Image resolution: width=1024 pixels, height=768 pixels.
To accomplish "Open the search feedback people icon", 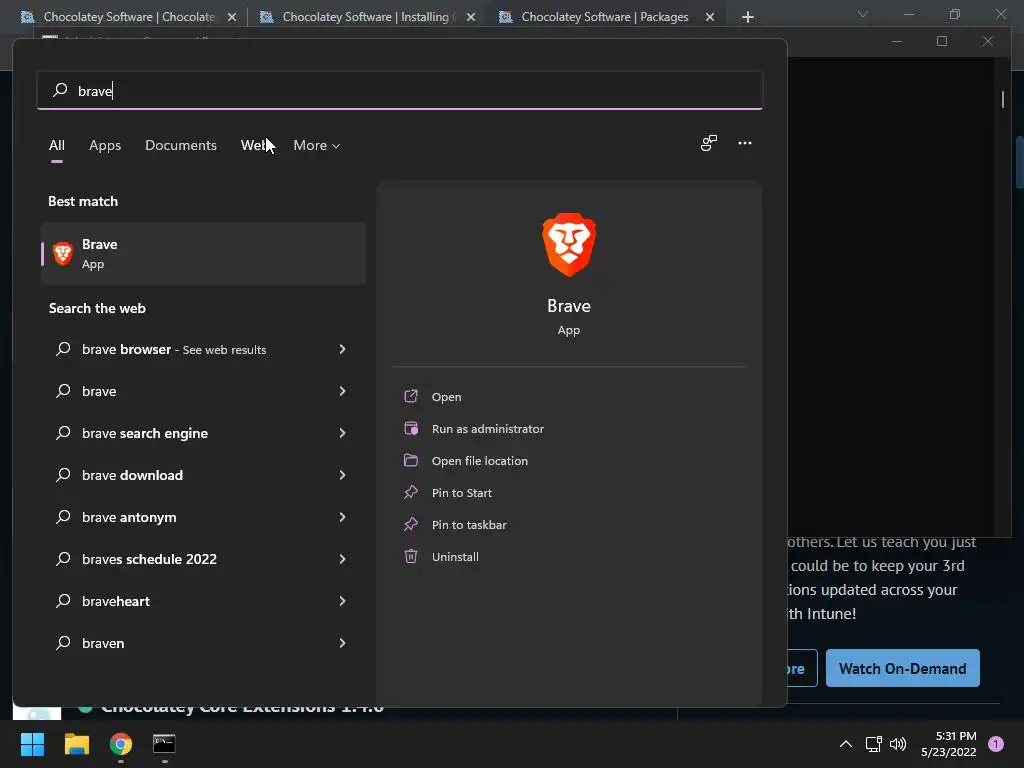I will tap(709, 143).
